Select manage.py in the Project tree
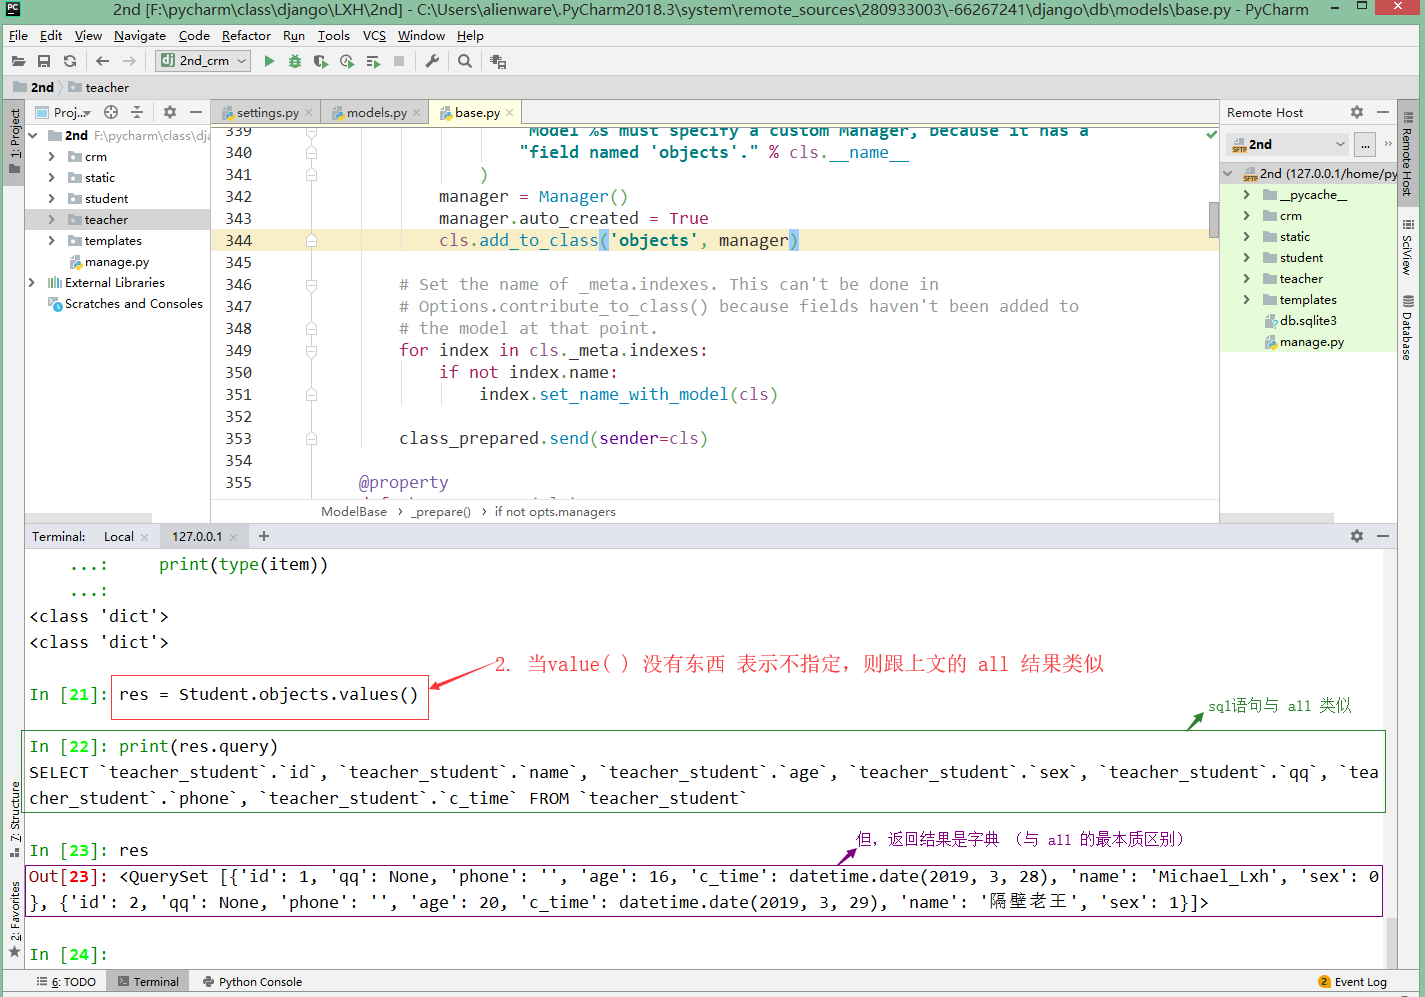The image size is (1425, 997). coord(117,262)
